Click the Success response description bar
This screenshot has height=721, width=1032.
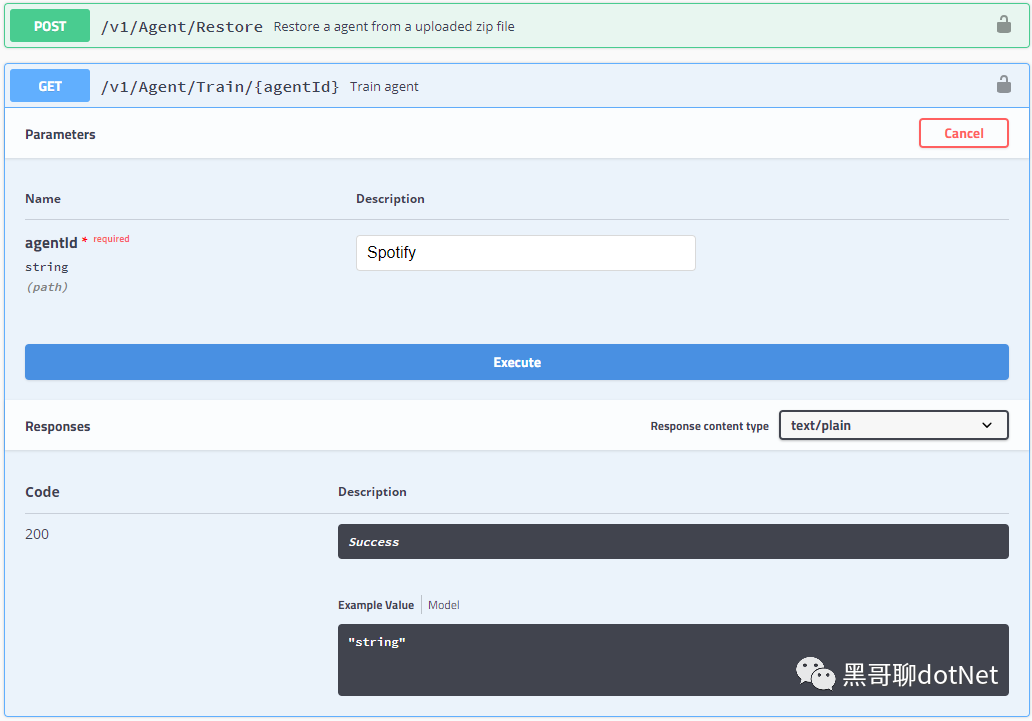click(x=672, y=542)
